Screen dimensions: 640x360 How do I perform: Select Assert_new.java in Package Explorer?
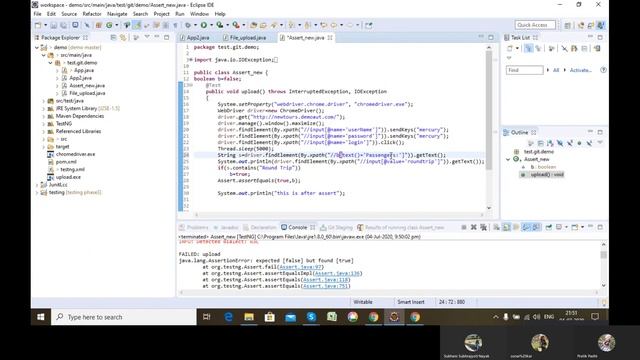tap(87, 86)
